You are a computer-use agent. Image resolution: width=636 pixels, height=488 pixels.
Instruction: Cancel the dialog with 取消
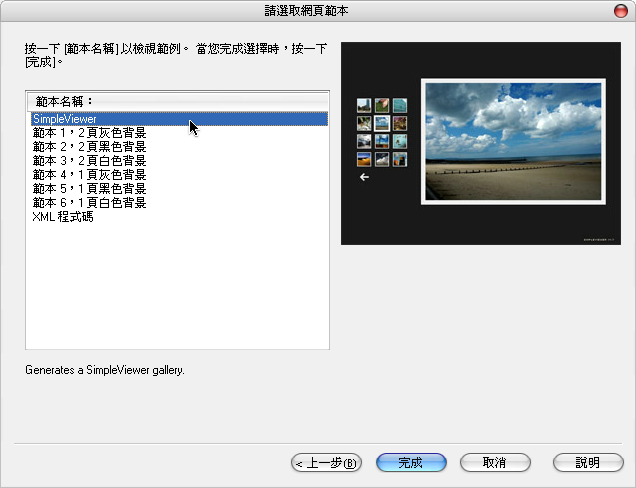click(x=495, y=462)
